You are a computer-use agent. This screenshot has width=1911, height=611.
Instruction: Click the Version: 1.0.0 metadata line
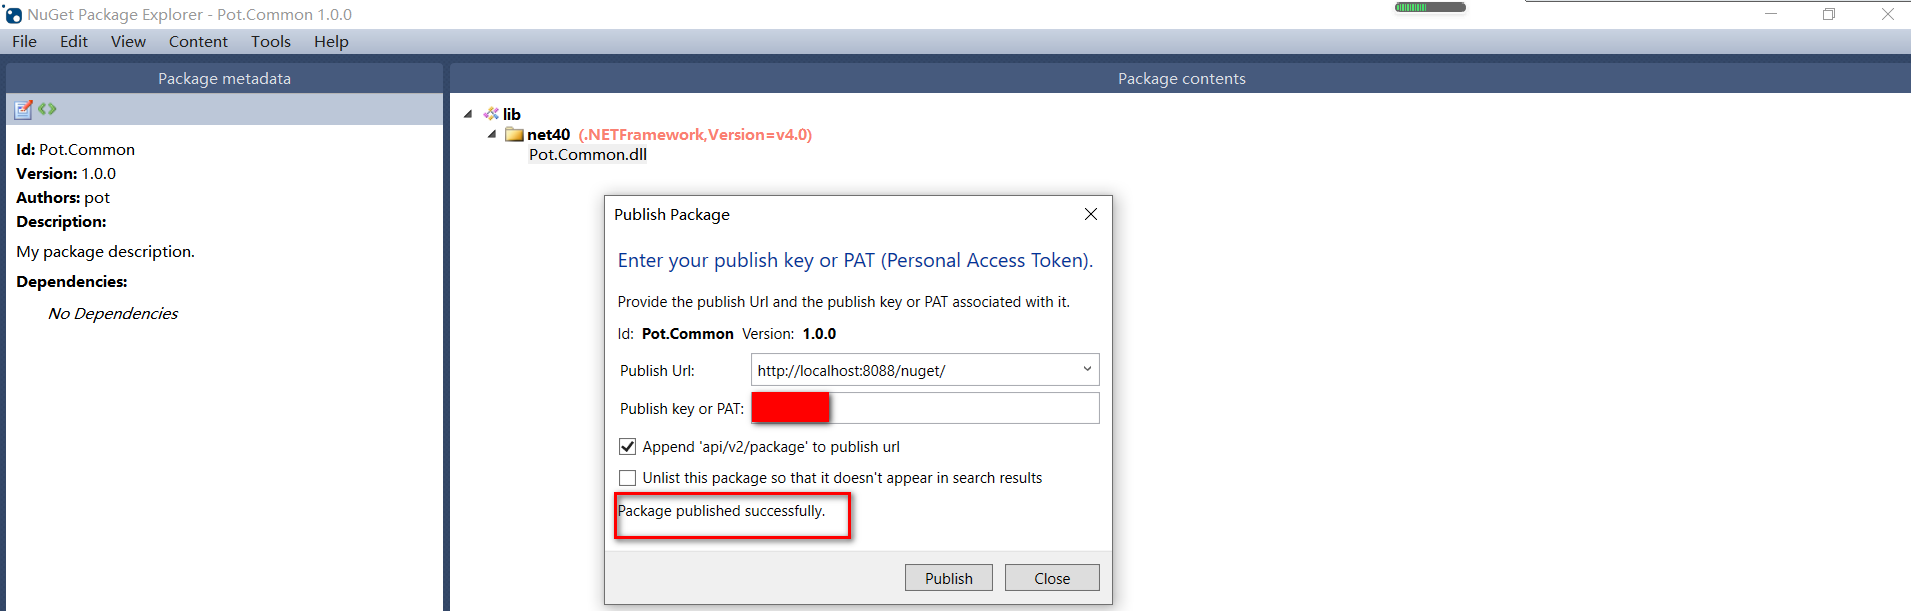point(66,173)
